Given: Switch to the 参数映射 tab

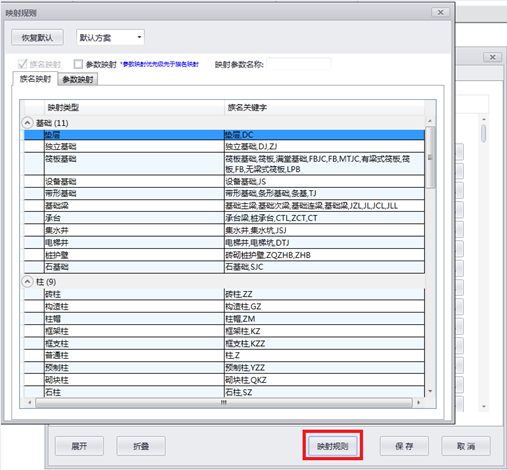Looking at the screenshot, I should (78, 80).
